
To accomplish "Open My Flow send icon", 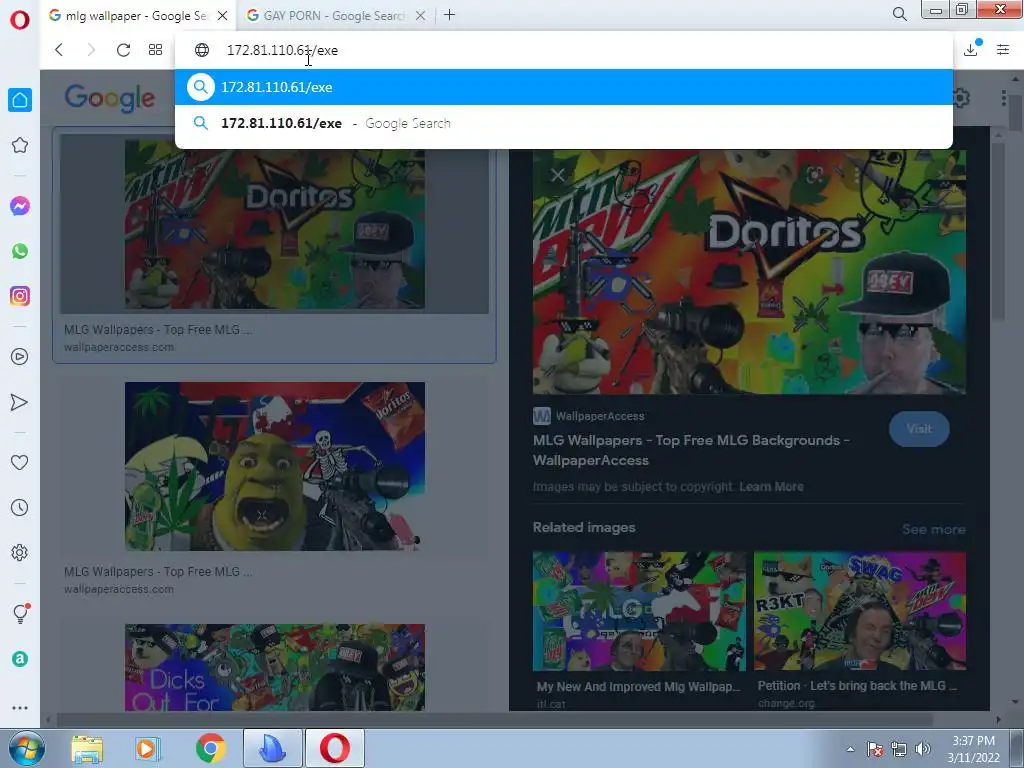I will click(20, 402).
